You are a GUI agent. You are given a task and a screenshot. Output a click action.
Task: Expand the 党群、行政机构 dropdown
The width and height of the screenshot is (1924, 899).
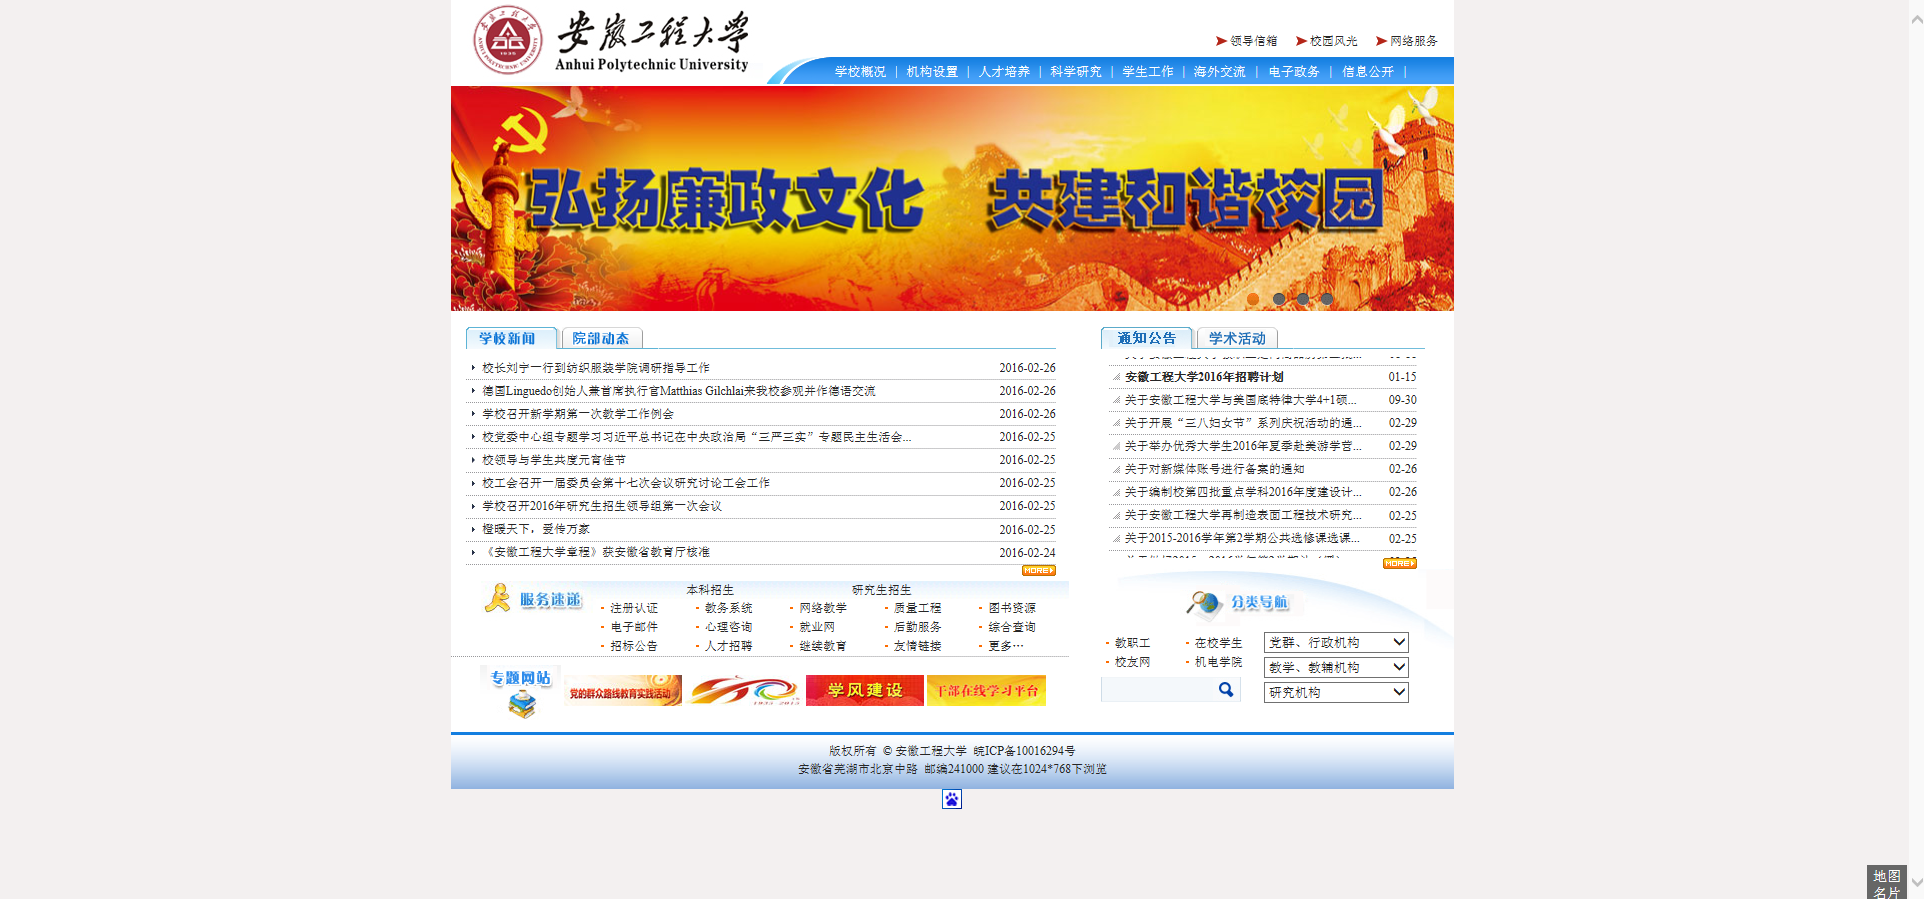pyautogui.click(x=1336, y=642)
